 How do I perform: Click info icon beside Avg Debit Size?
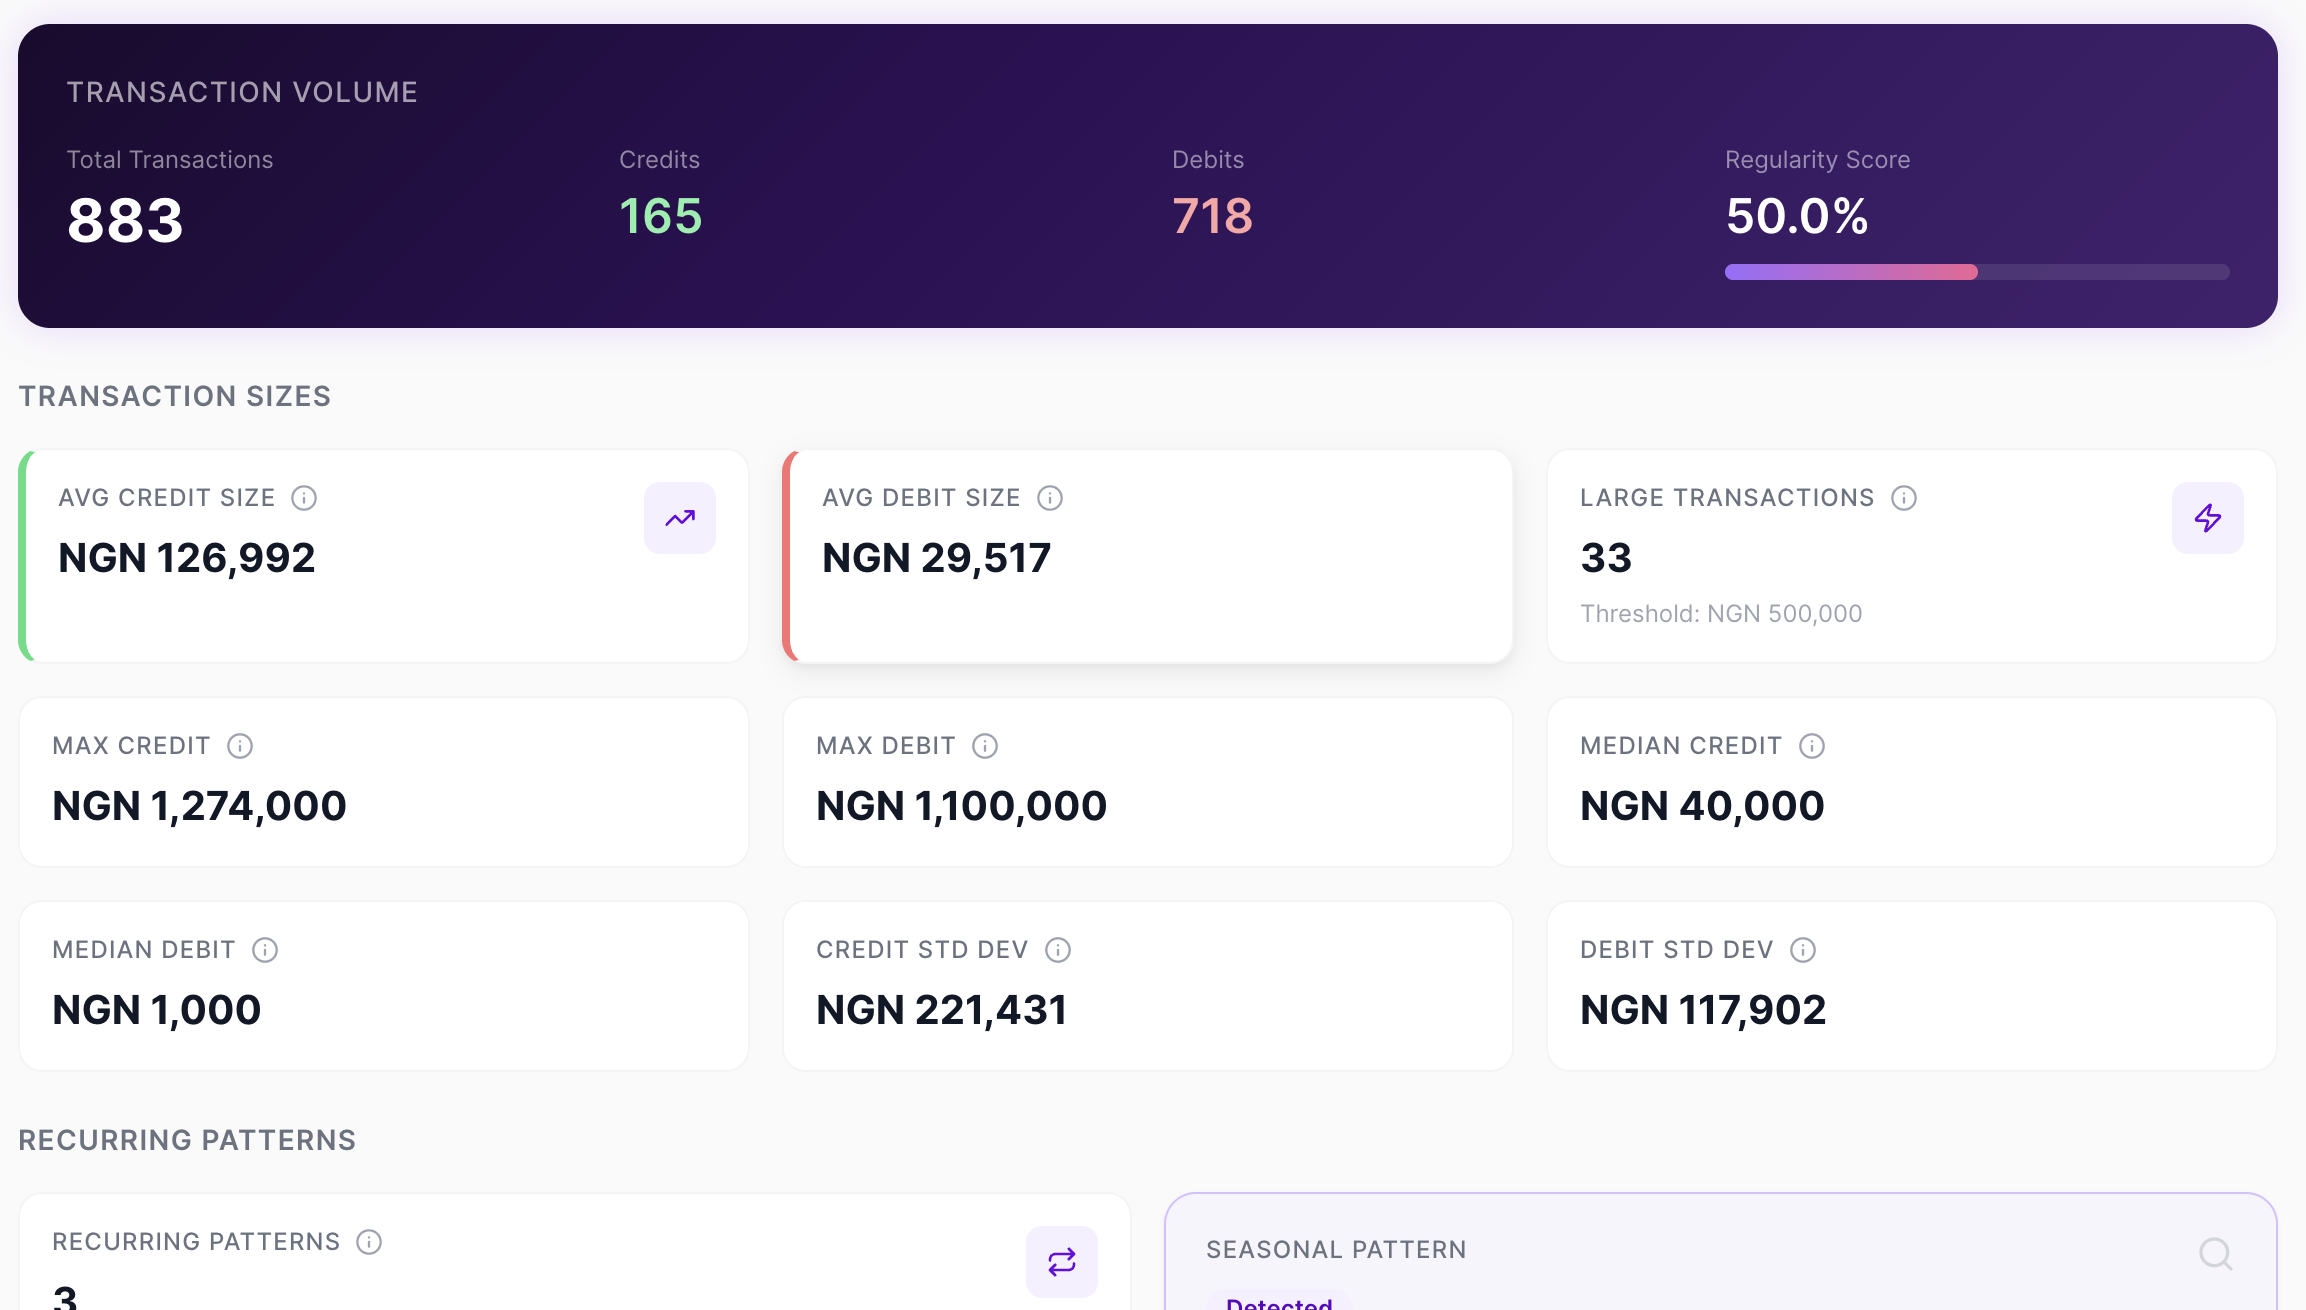(1050, 498)
